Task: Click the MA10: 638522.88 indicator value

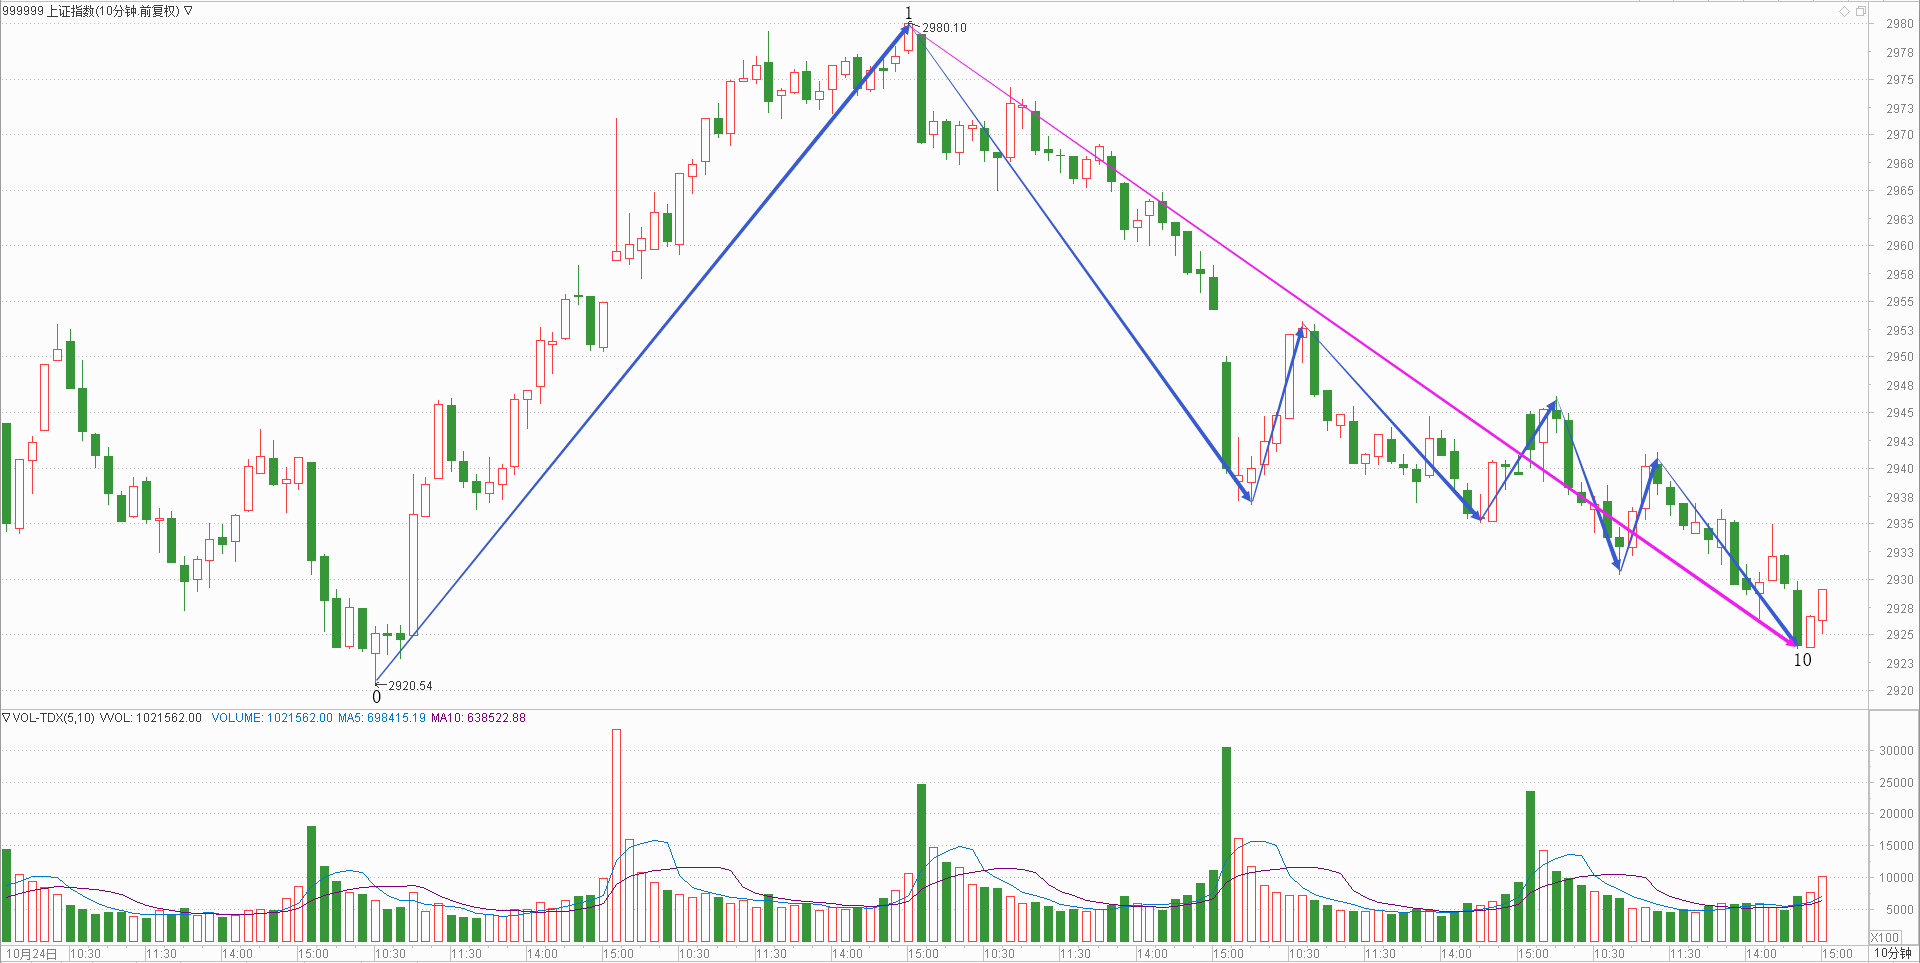Action: coord(478,718)
